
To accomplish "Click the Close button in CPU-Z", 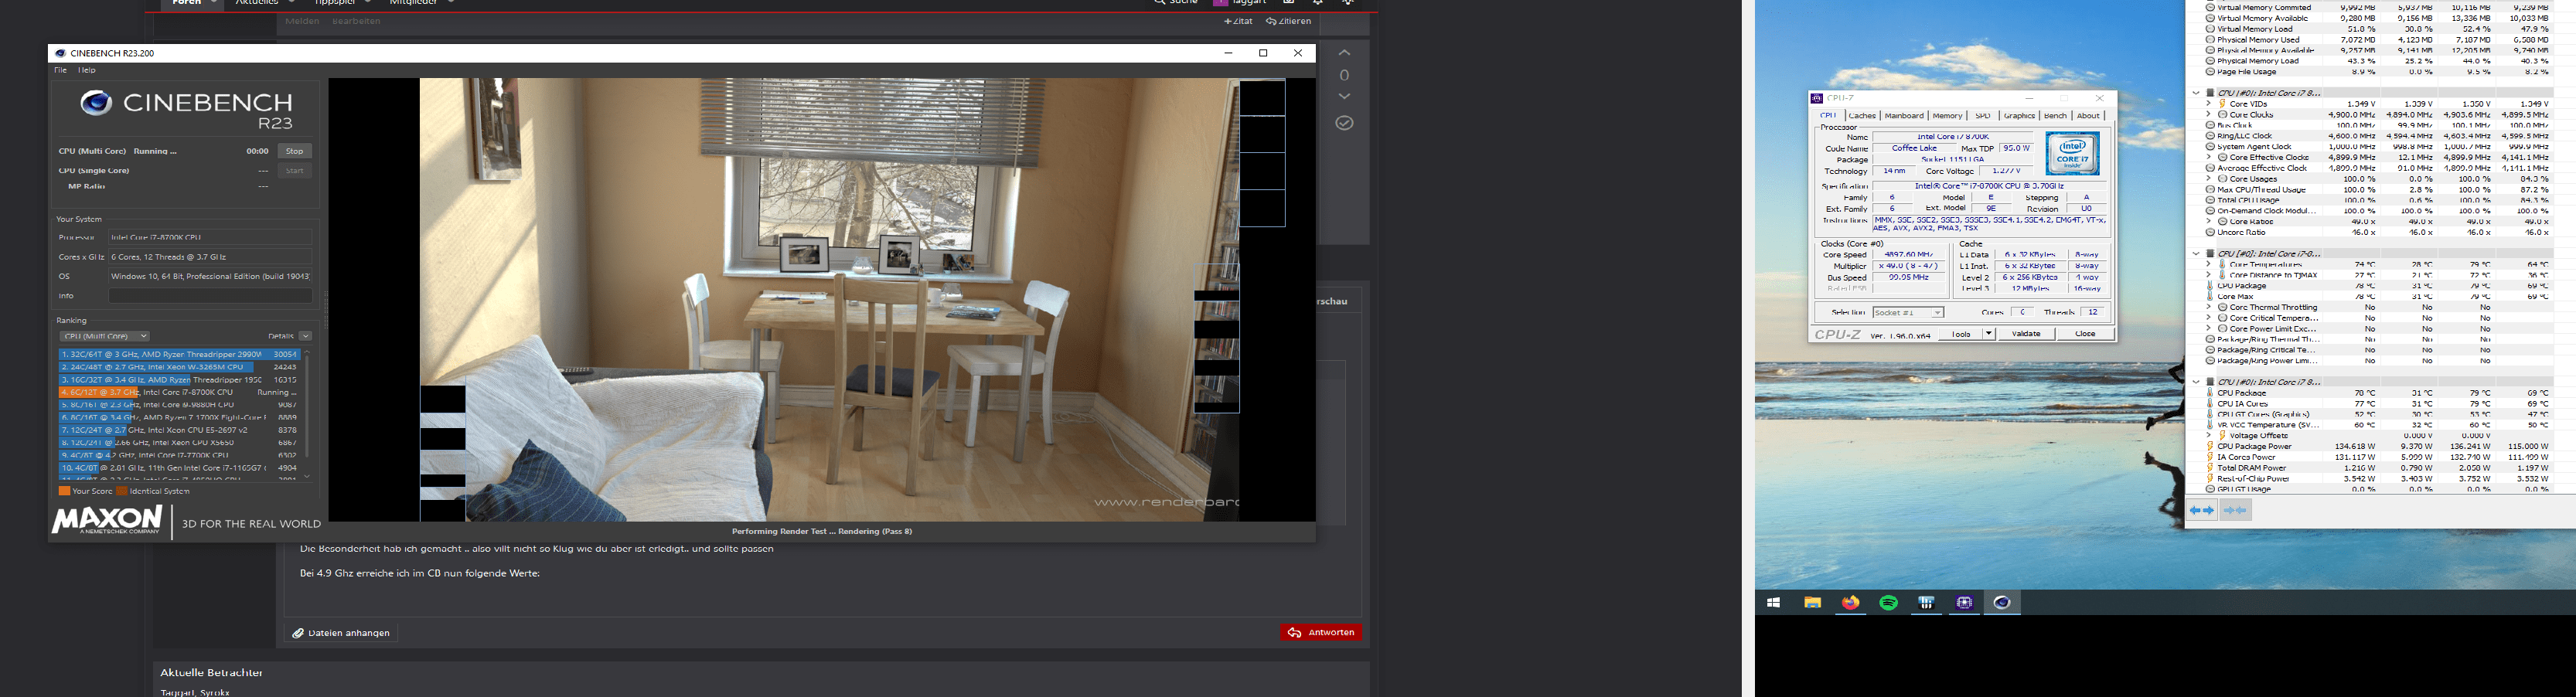I will pyautogui.click(x=2085, y=334).
